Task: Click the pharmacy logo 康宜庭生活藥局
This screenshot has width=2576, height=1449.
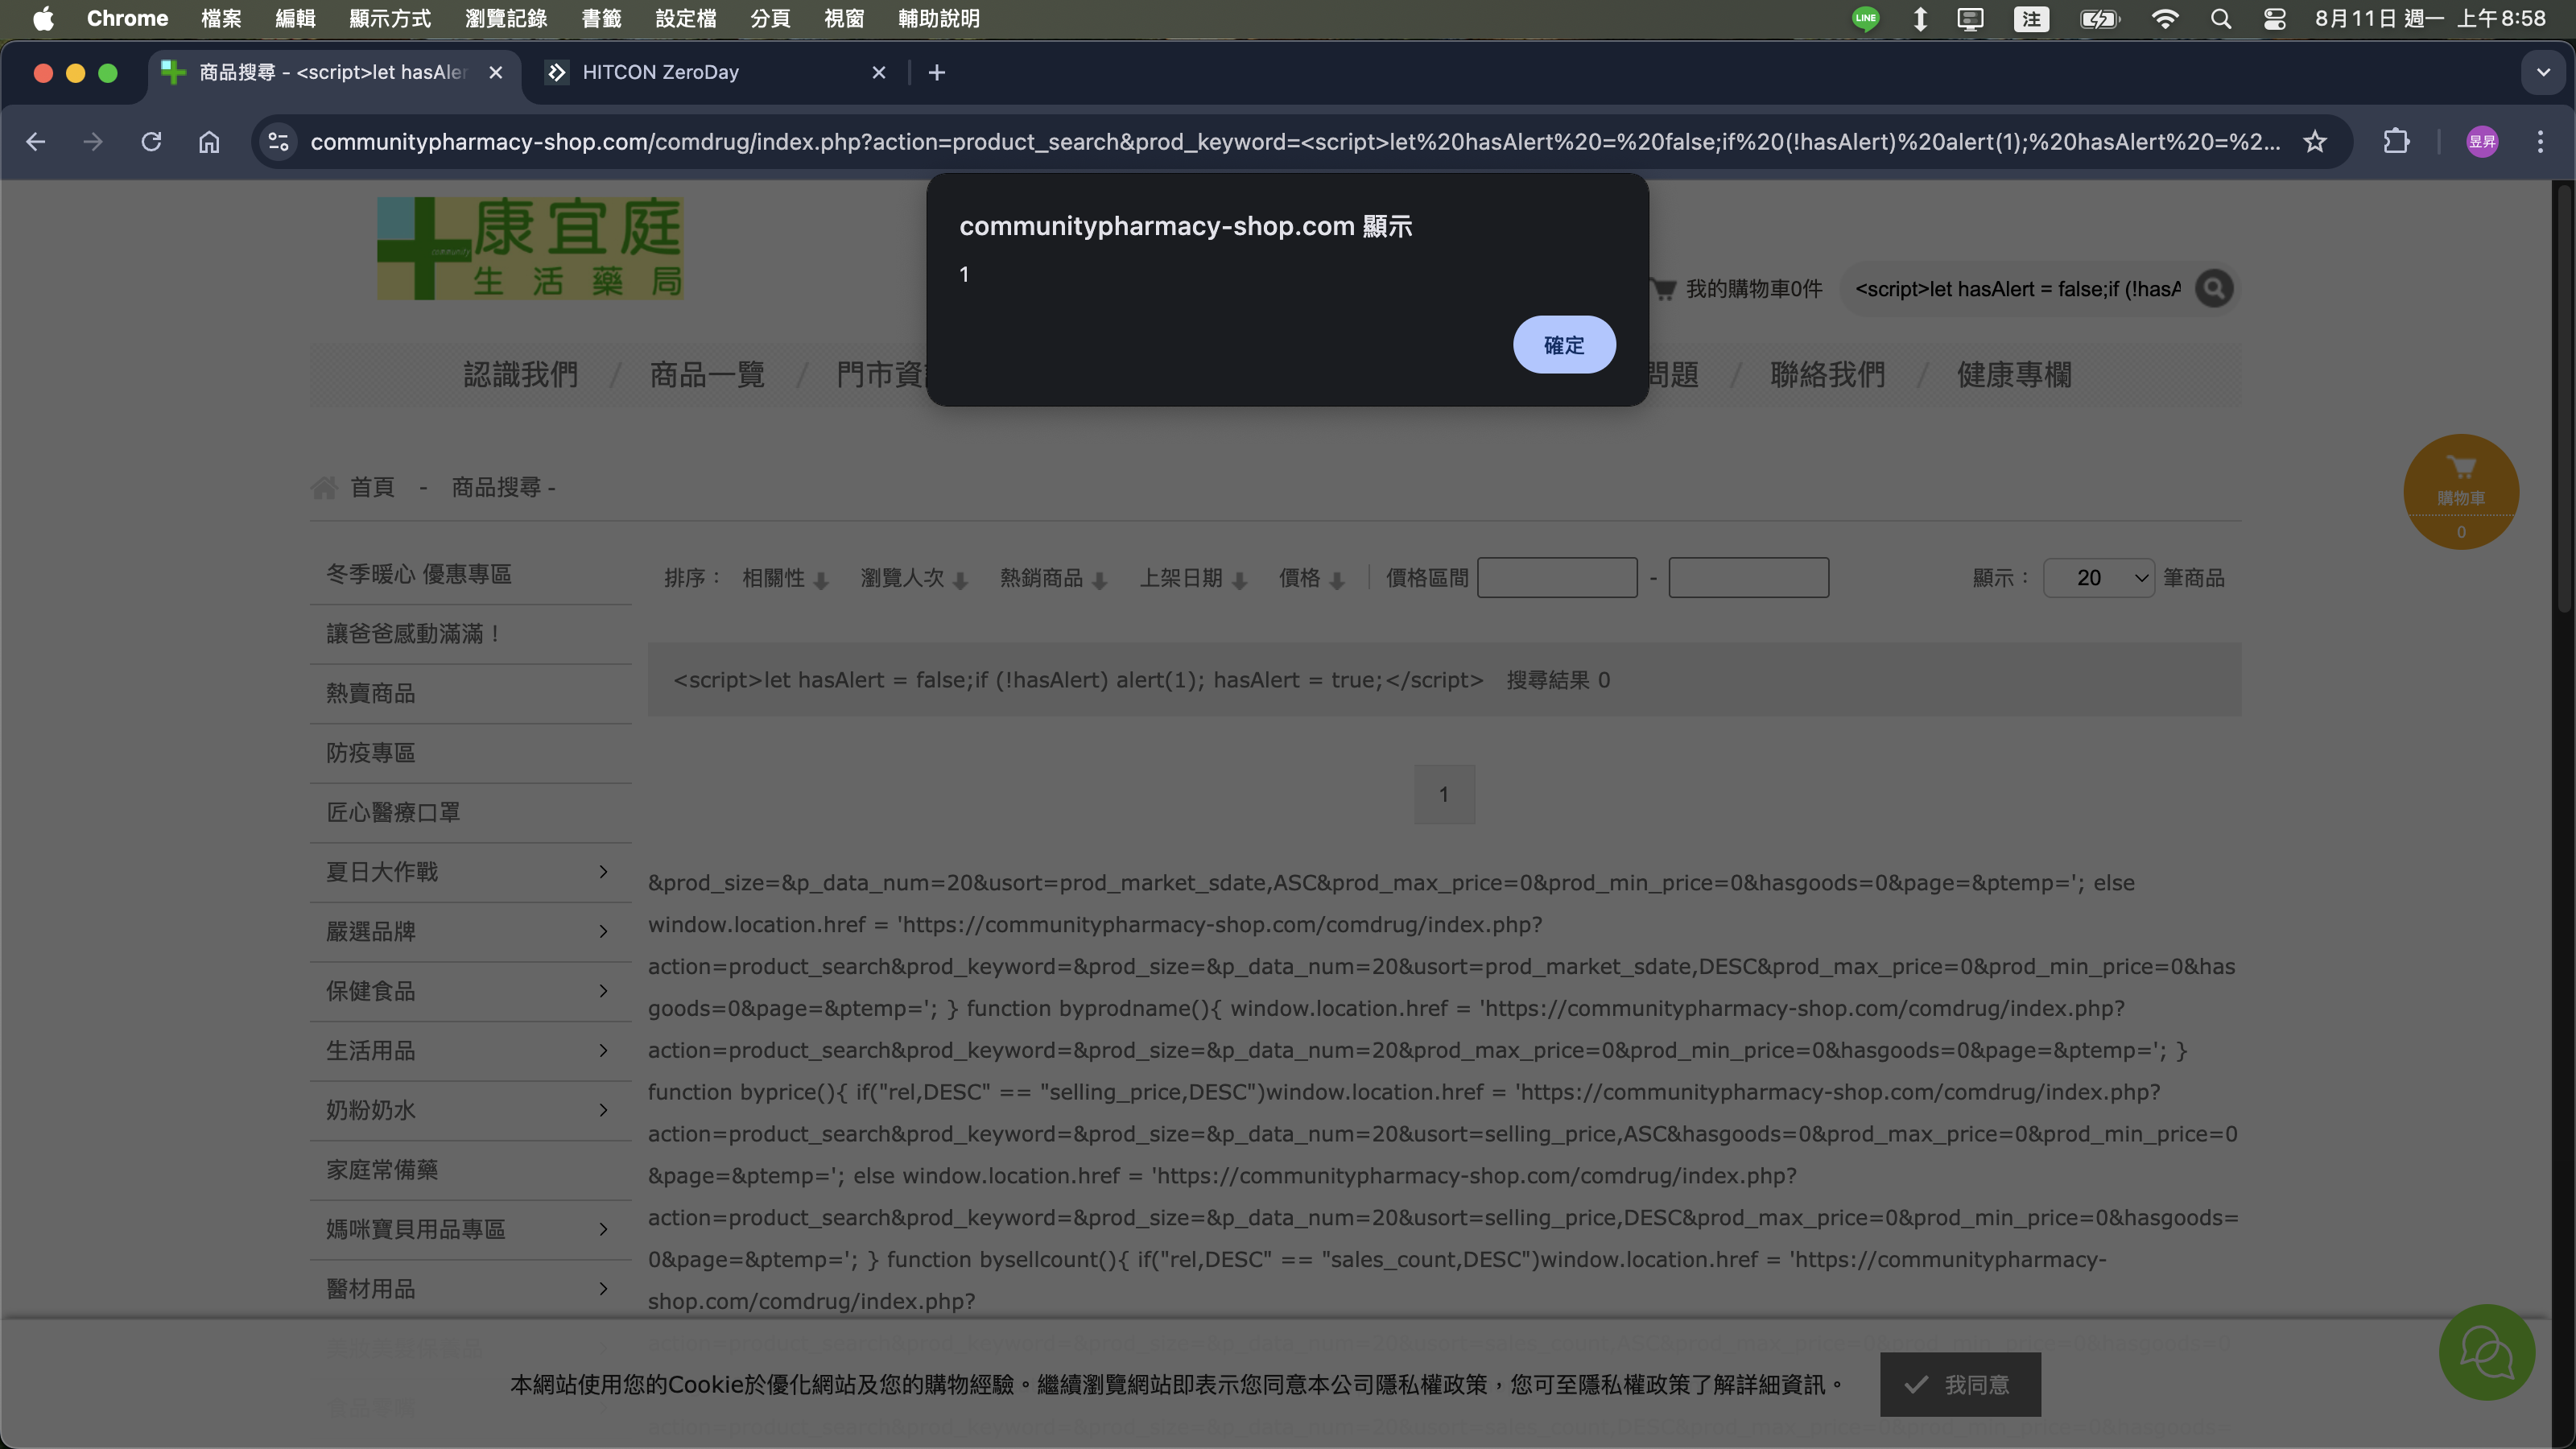Action: pos(530,248)
